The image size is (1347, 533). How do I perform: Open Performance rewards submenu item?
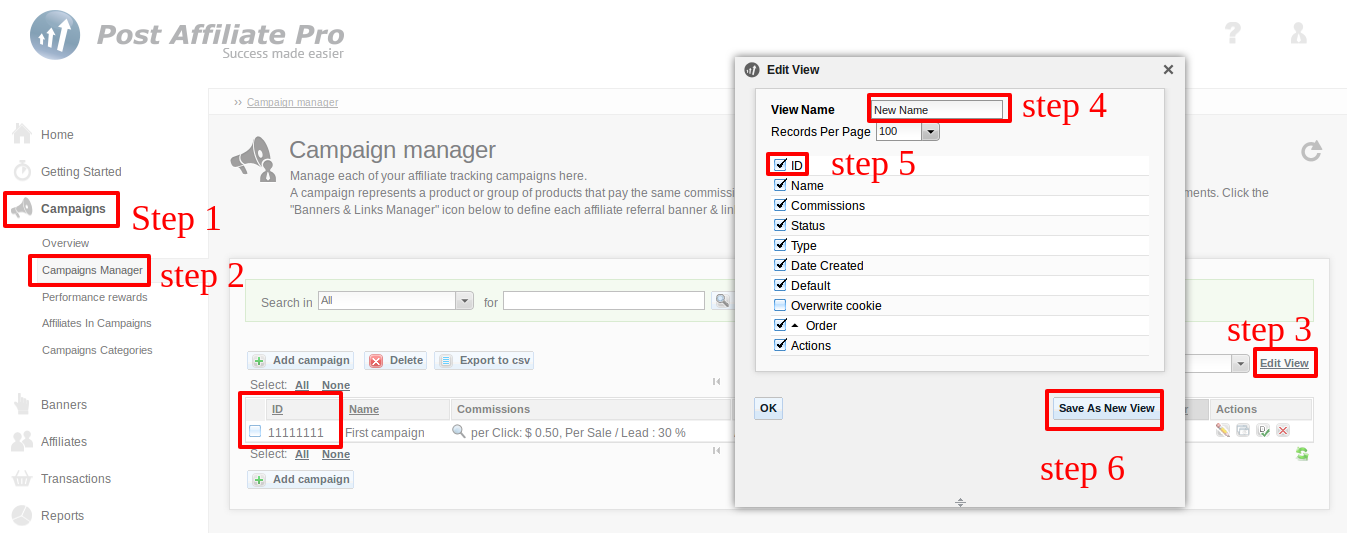coord(95,297)
